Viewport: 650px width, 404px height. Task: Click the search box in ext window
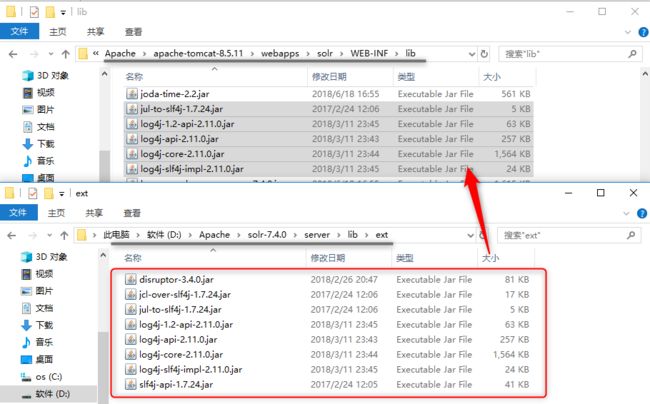(568, 235)
